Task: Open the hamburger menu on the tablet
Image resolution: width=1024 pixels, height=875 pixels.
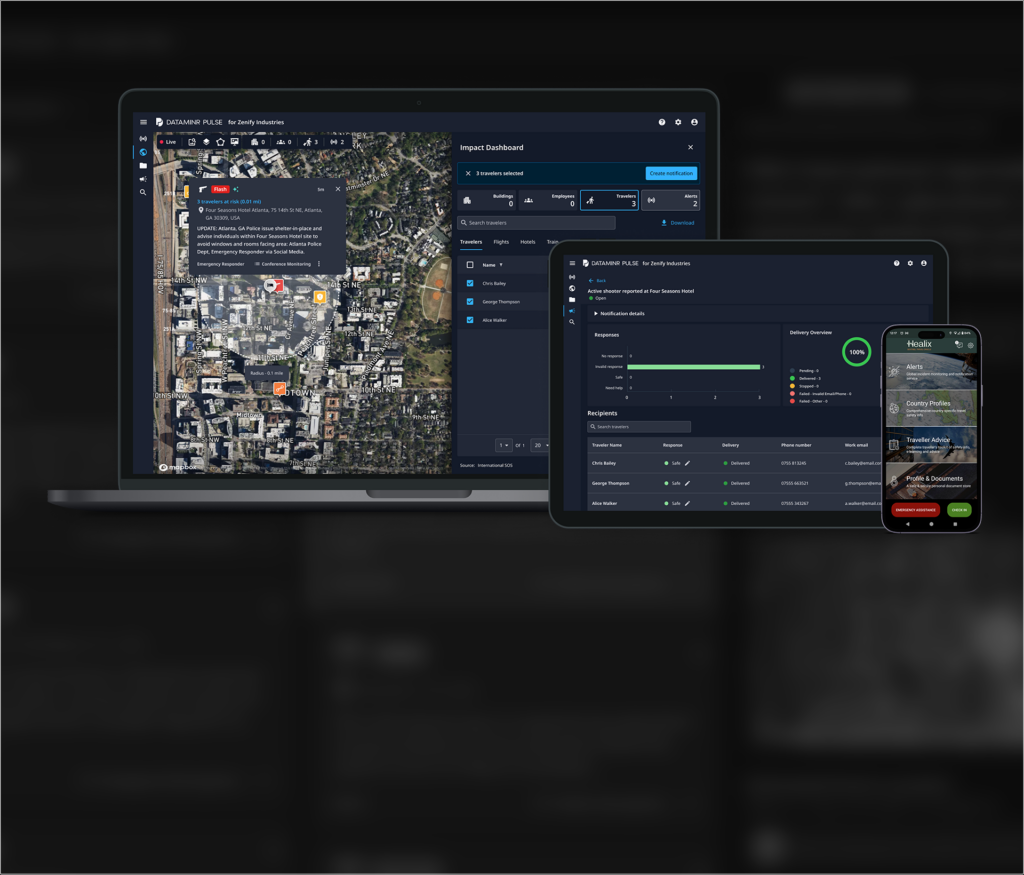Action: coord(572,263)
